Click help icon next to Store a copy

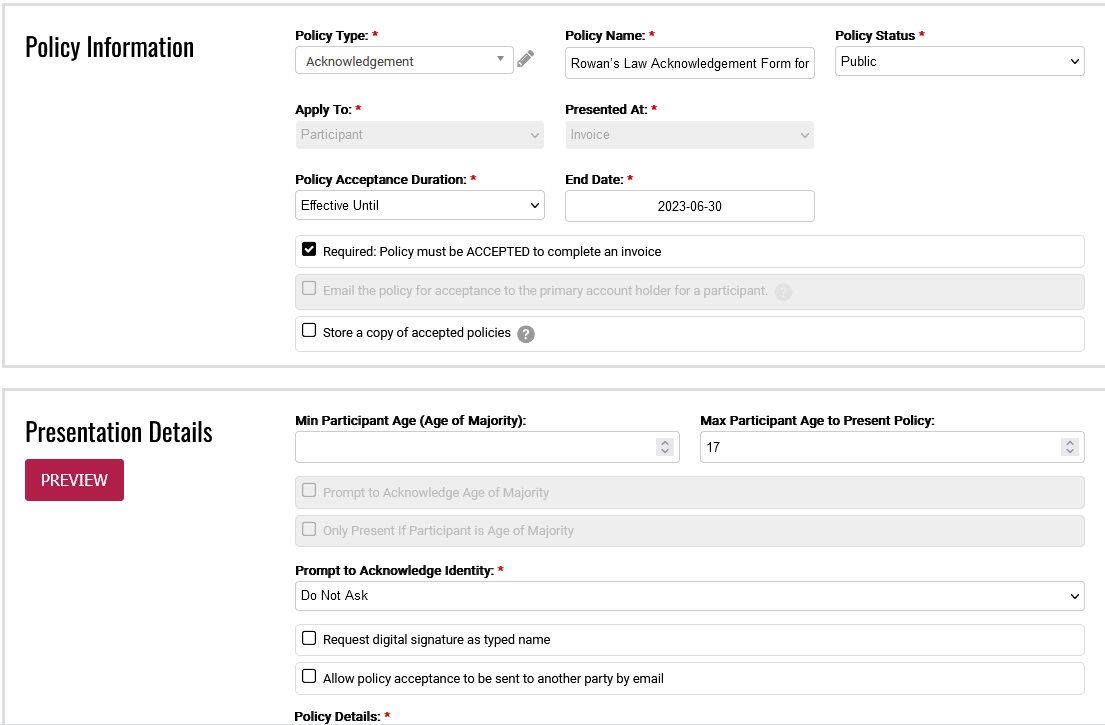[526, 334]
